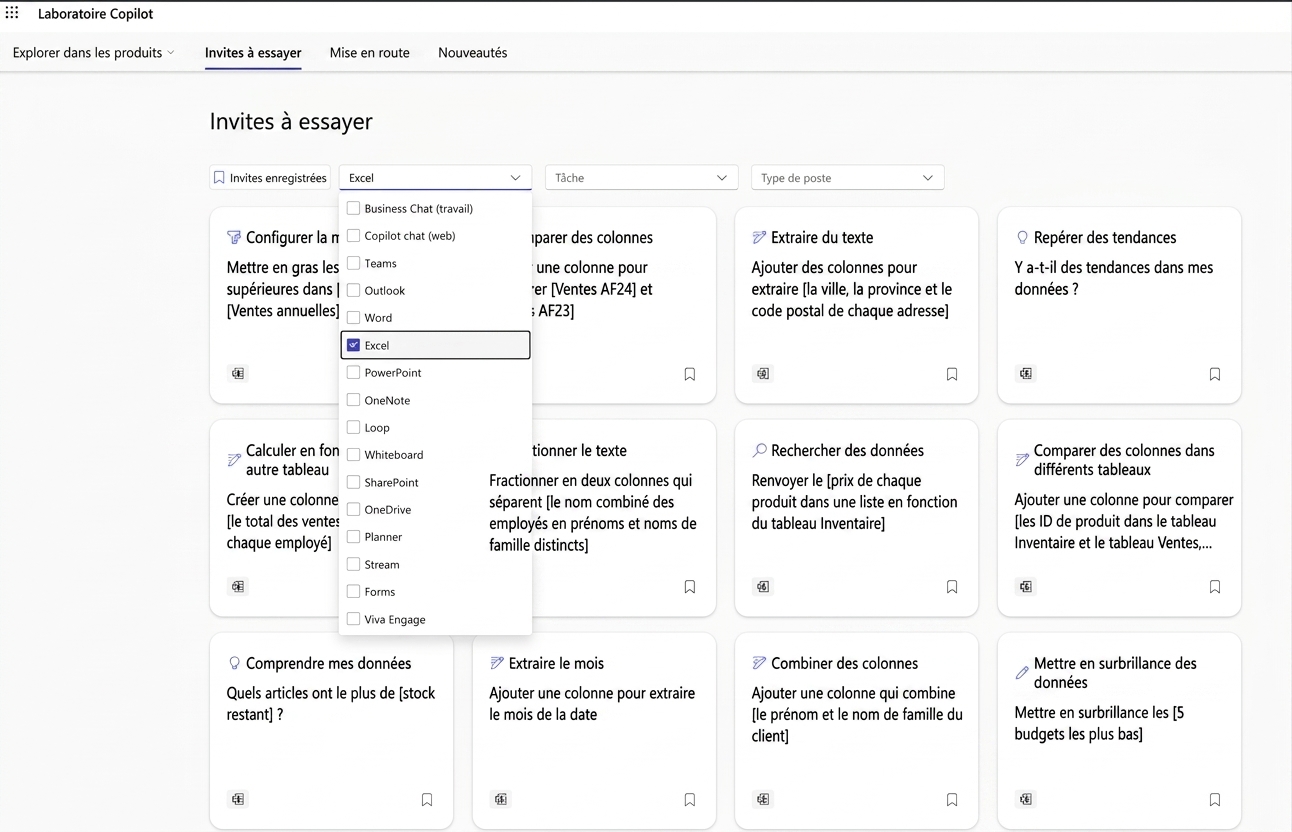Collapse the Excel product filter dropdown
Screen dimensions: 1292x832
435,178
